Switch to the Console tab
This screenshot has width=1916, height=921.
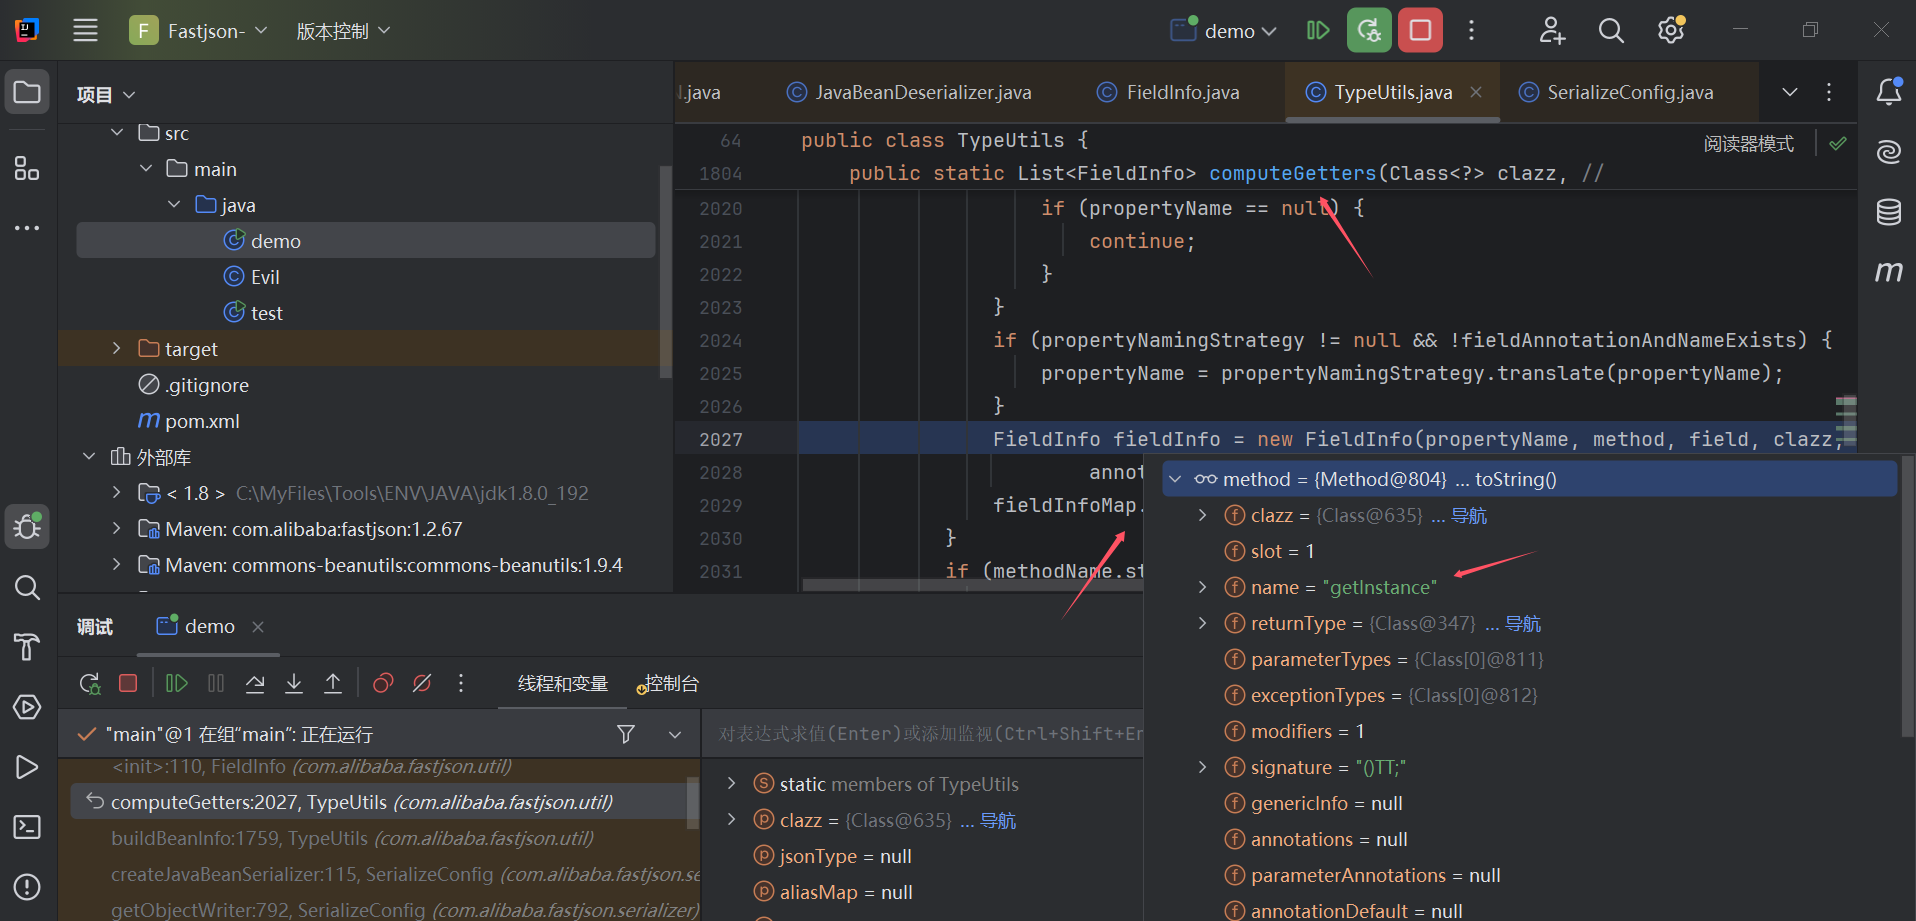tap(668, 684)
